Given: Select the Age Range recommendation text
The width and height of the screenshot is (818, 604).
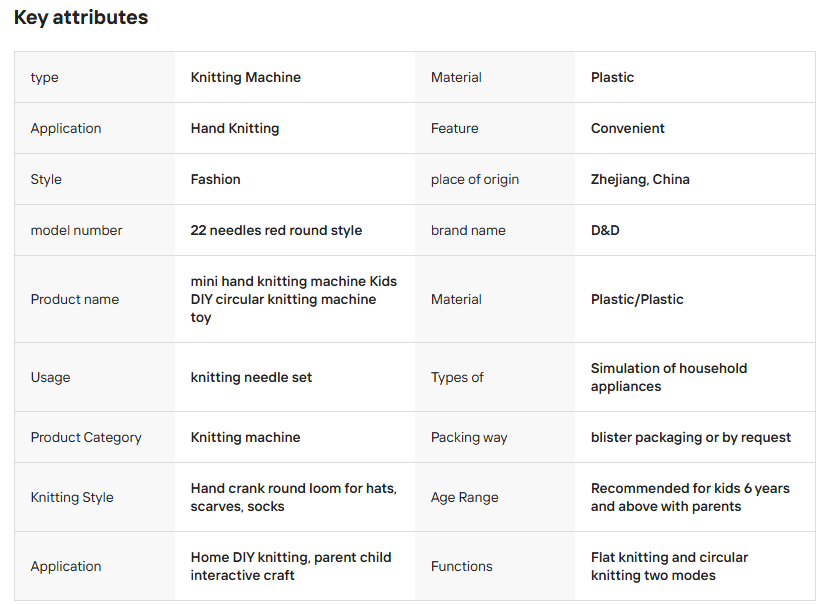Looking at the screenshot, I should (x=690, y=497).
